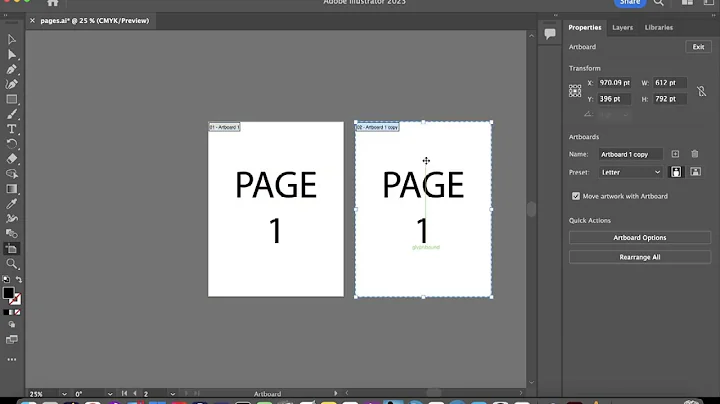The image size is (720, 404).
Task: Open the search magnifier icon
Action: coord(658,3)
